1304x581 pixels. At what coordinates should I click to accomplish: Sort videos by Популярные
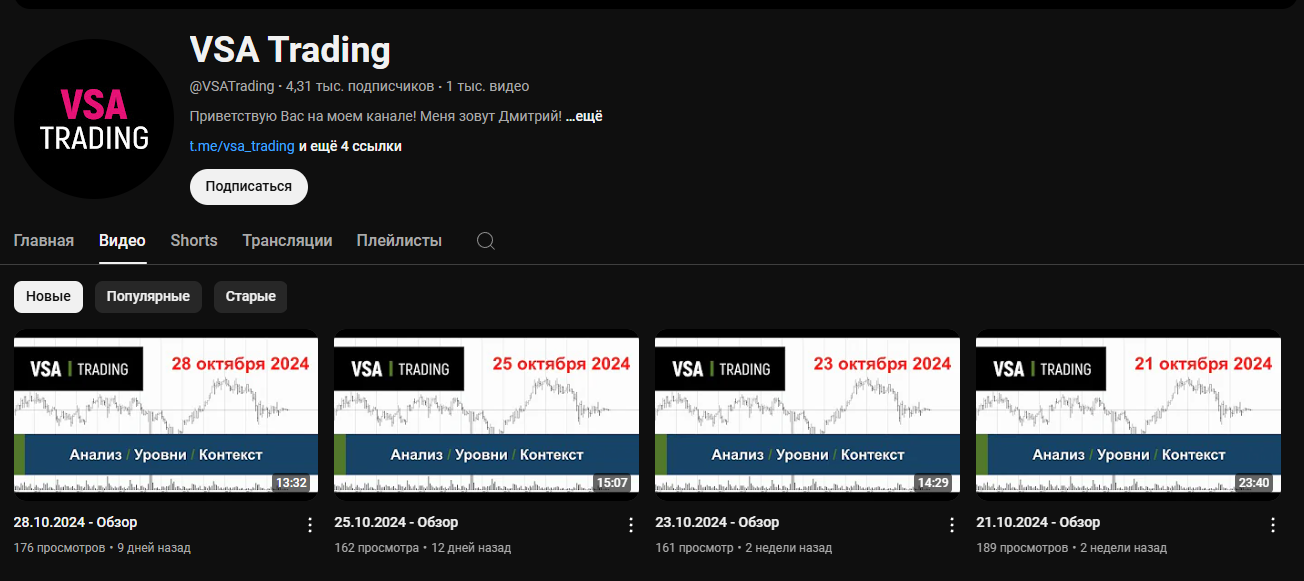pos(148,297)
